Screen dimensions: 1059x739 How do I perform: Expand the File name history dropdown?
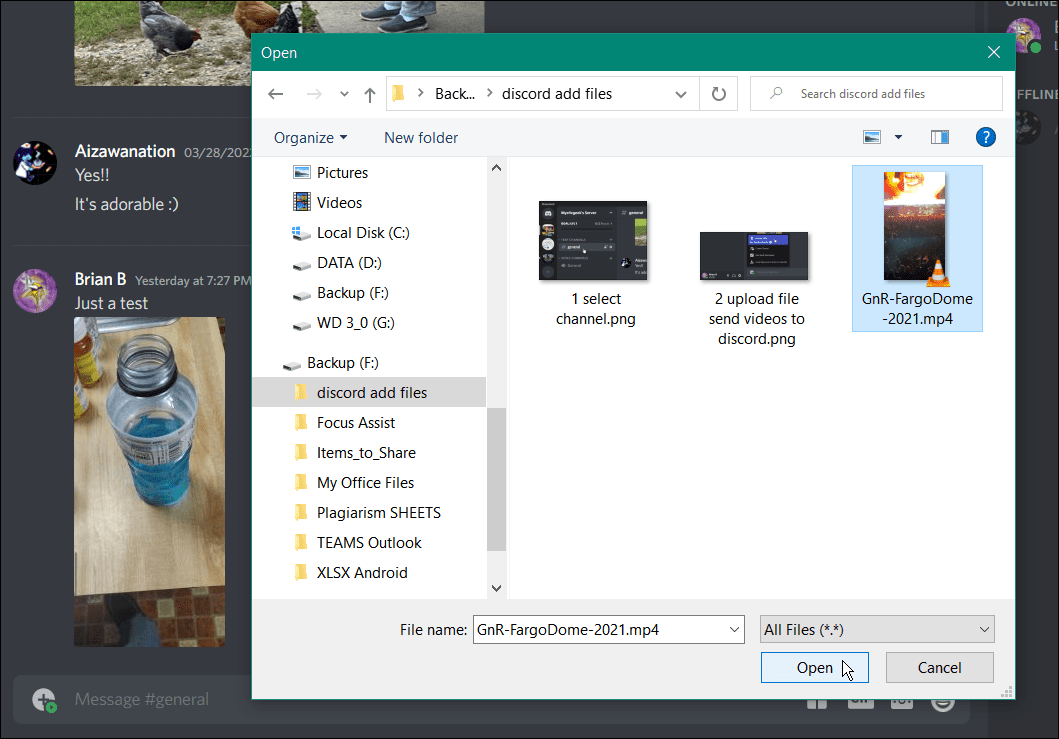pos(735,629)
